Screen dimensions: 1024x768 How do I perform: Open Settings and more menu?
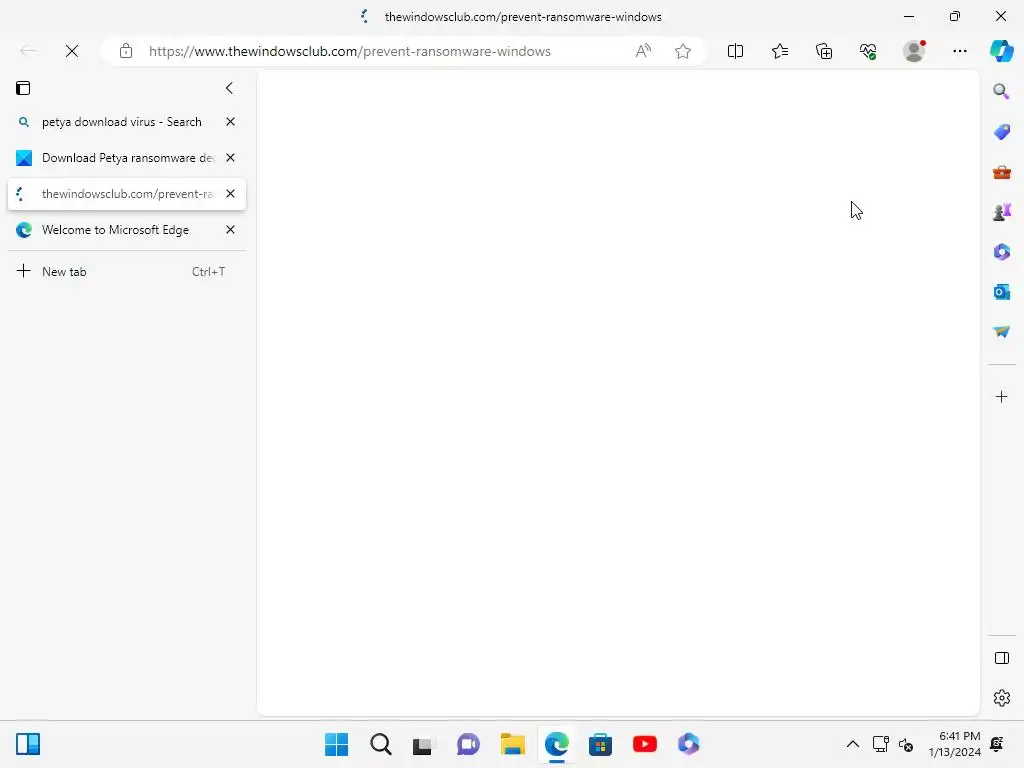pos(959,51)
